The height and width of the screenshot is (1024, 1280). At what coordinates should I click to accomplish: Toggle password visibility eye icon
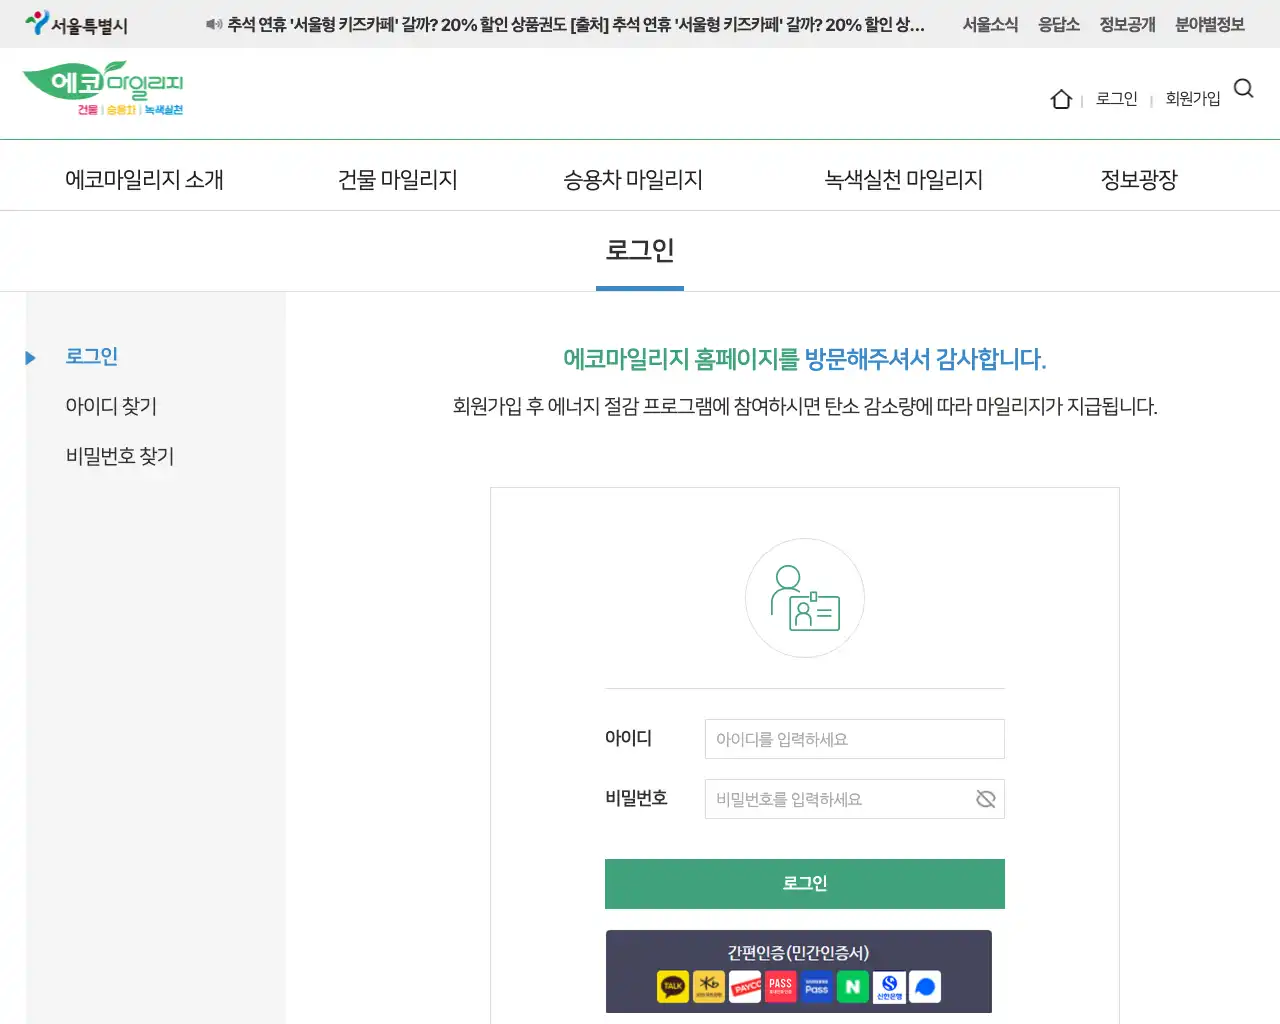click(x=986, y=799)
